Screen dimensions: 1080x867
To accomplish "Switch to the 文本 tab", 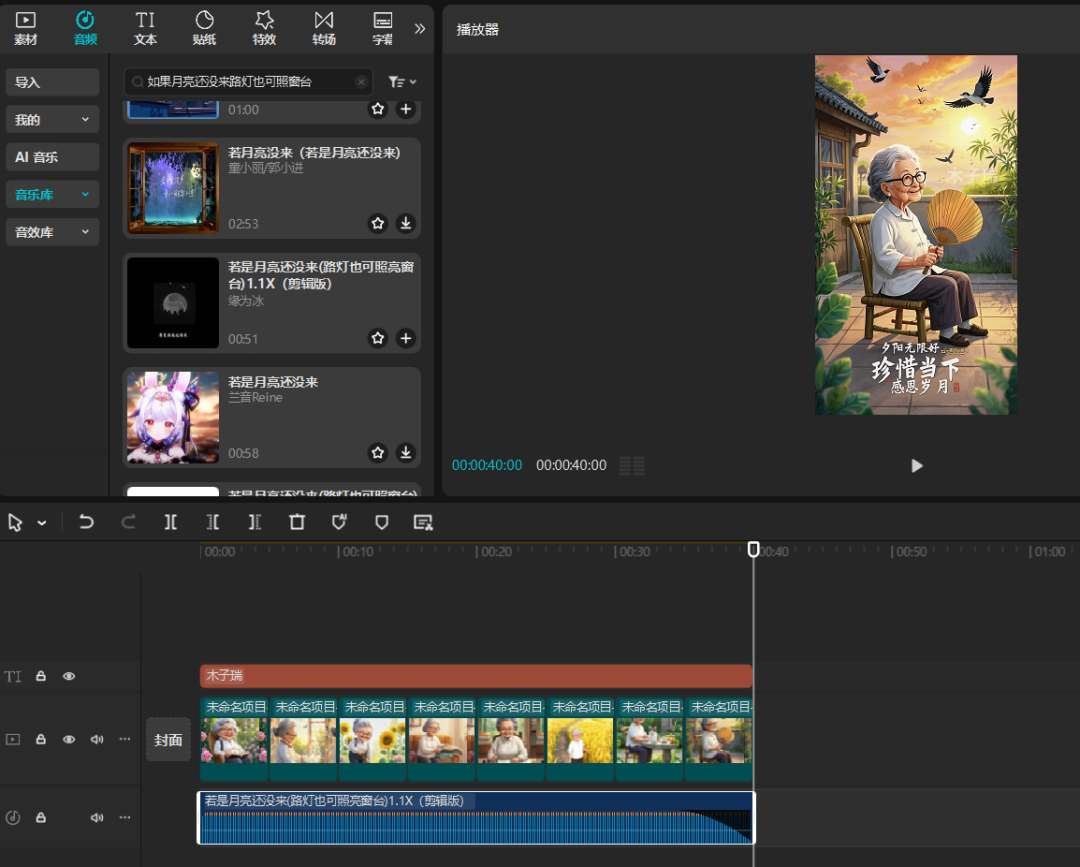I will tap(145, 28).
